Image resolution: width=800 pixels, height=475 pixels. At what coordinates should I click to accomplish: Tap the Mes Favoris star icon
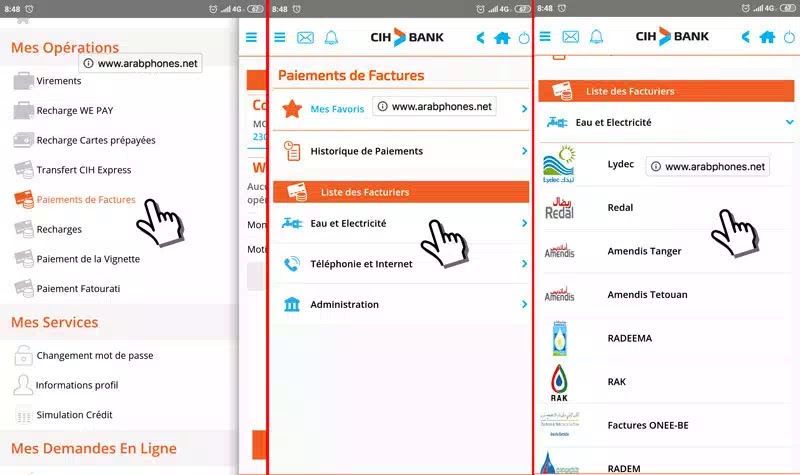click(292, 109)
